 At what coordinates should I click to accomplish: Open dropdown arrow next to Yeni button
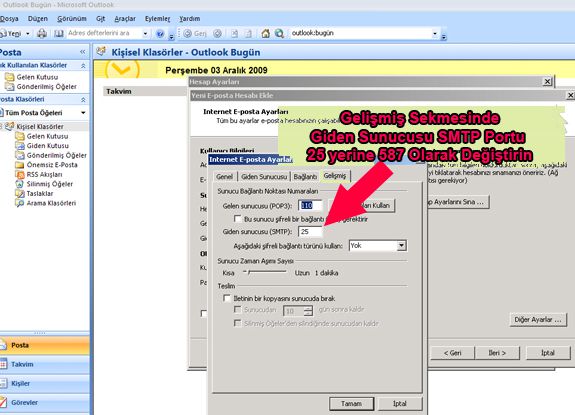(28, 33)
